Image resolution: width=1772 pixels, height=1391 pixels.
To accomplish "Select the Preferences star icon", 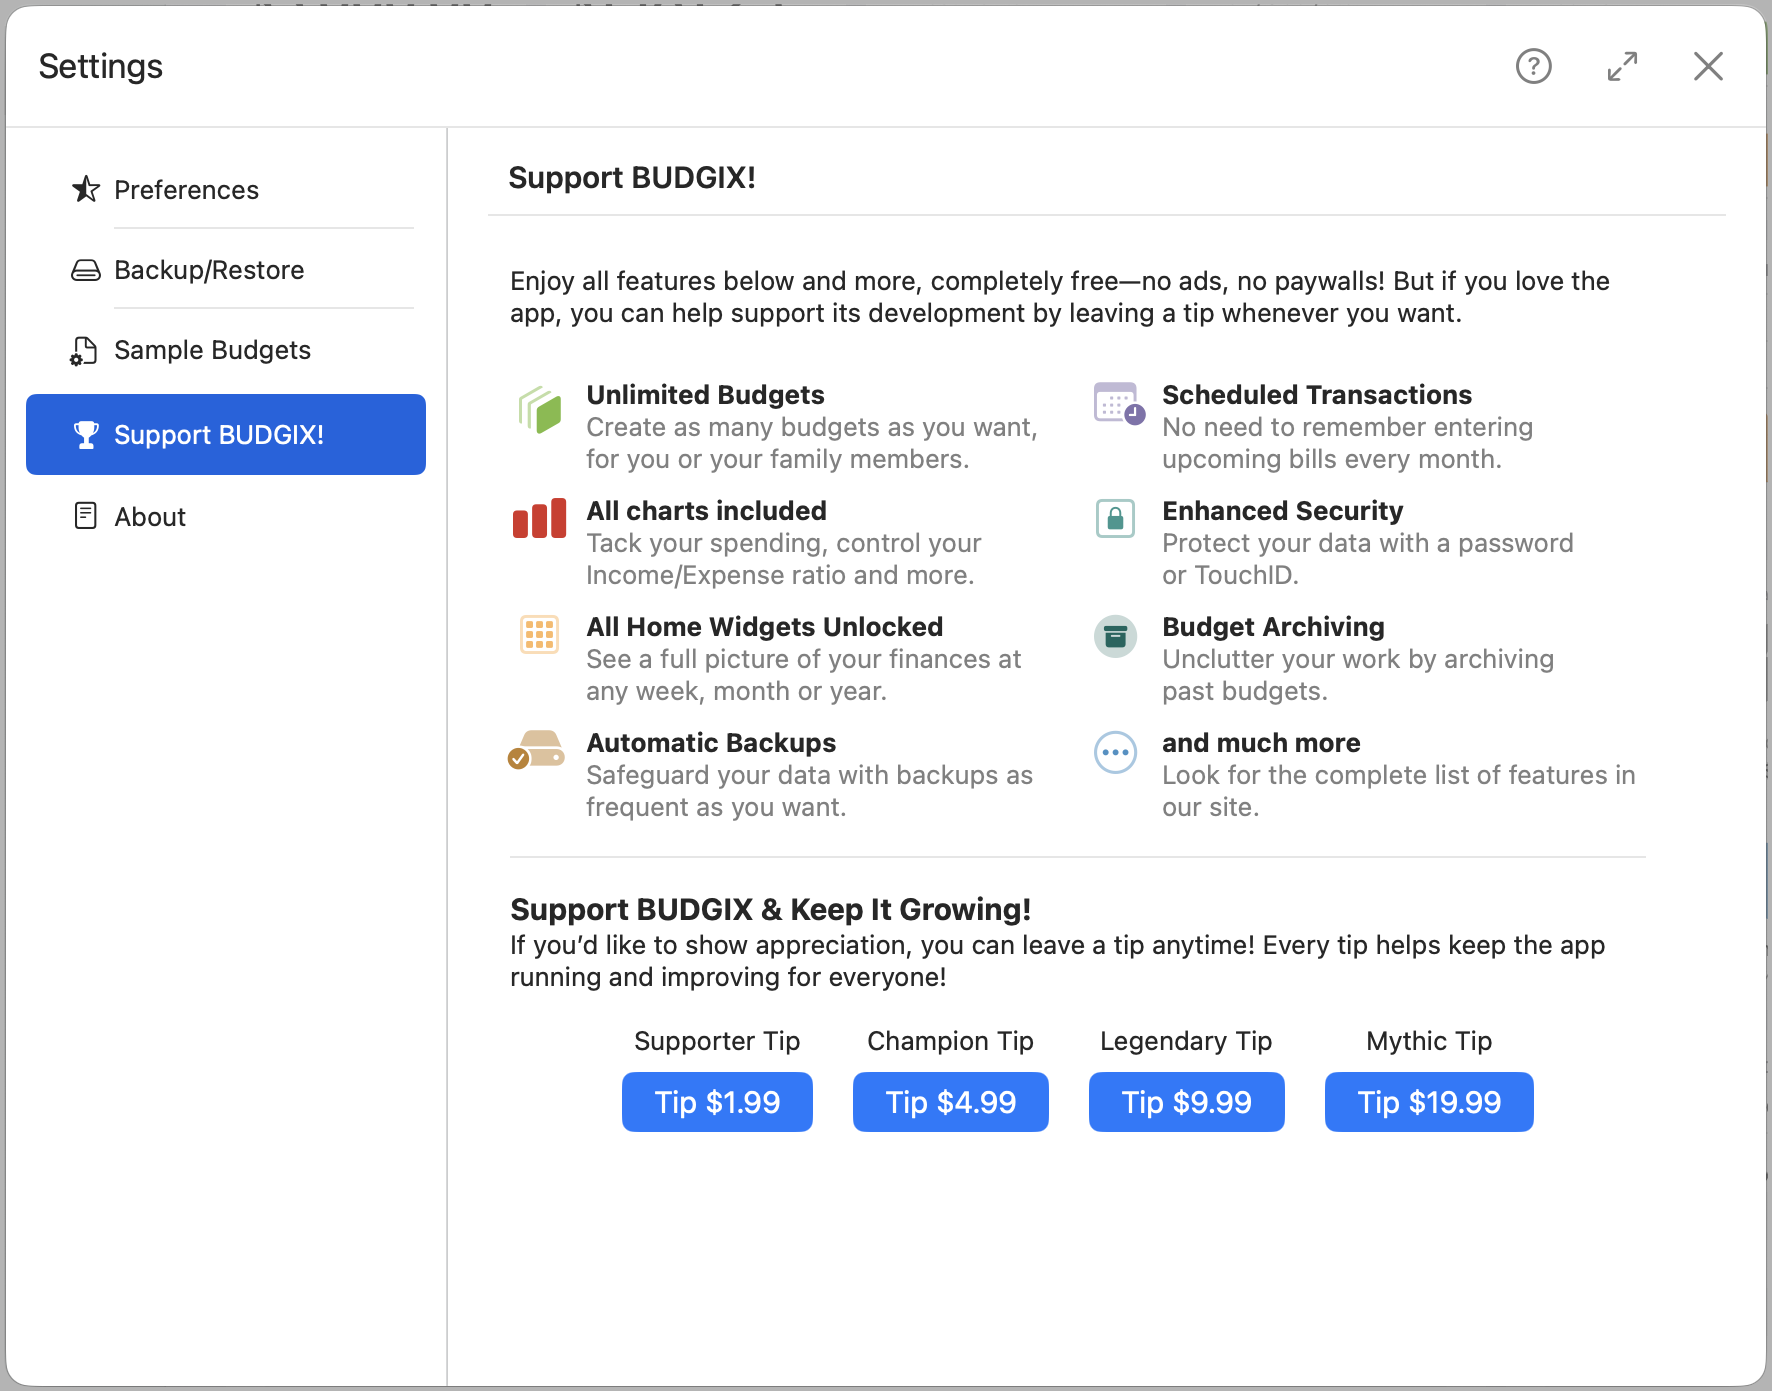I will (x=85, y=189).
